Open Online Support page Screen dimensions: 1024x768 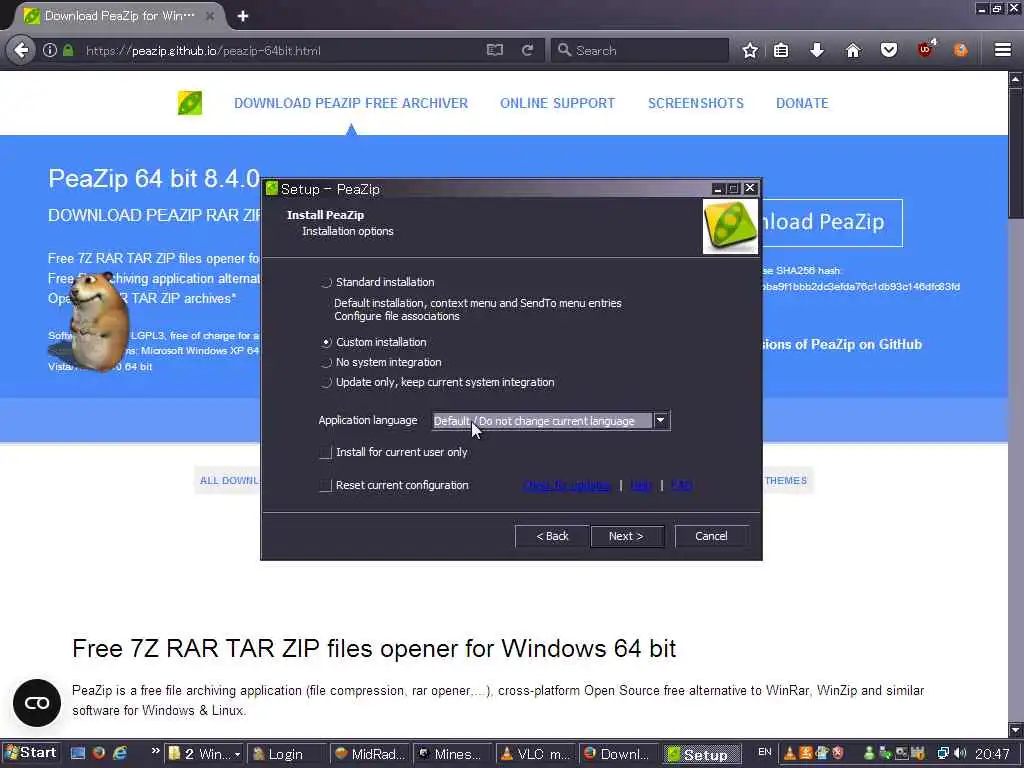click(557, 103)
